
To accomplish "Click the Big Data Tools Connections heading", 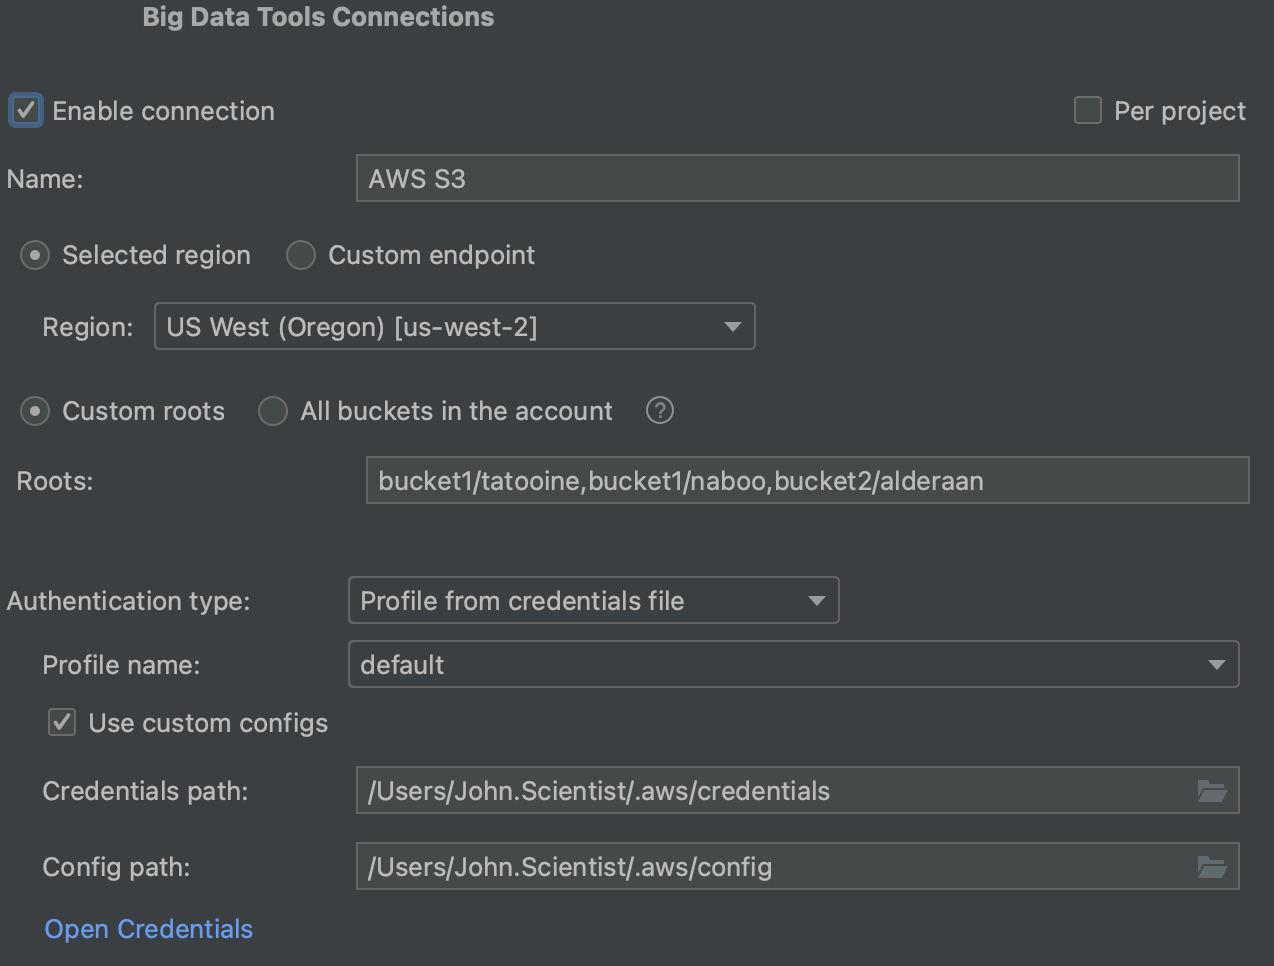I will (x=318, y=17).
